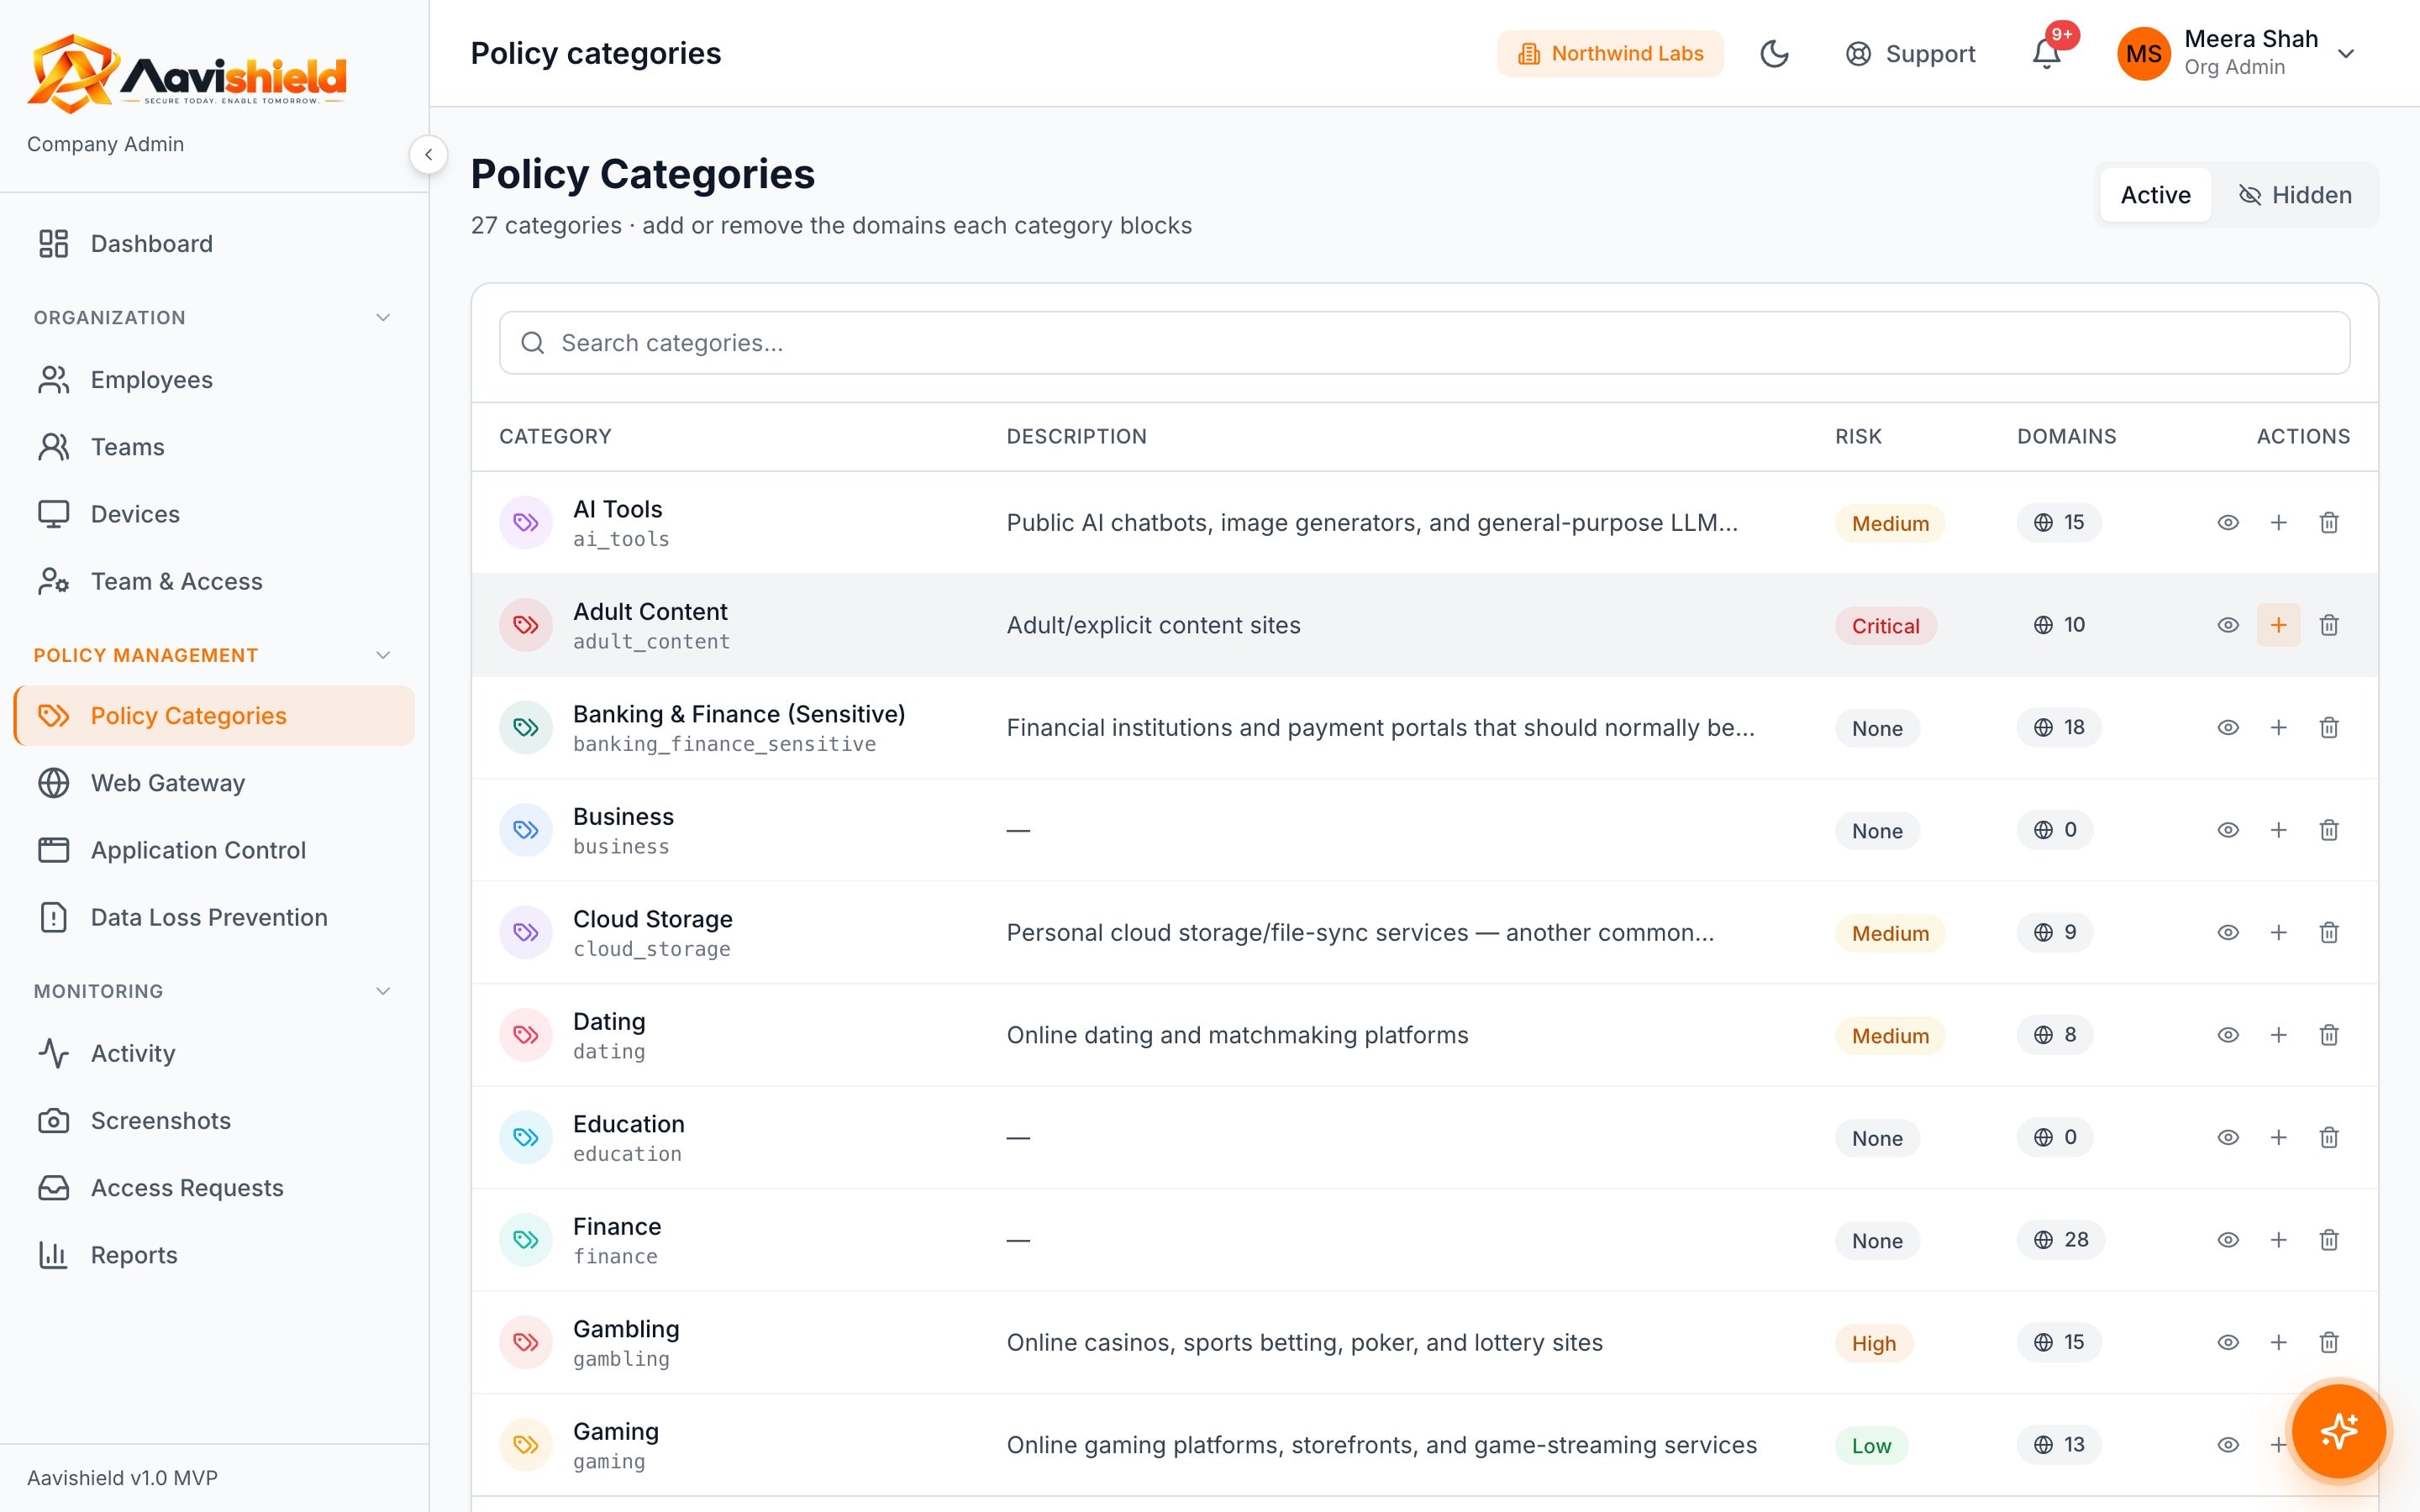2420x1512 pixels.
Task: Delete the Dating category
Action: [2329, 1035]
